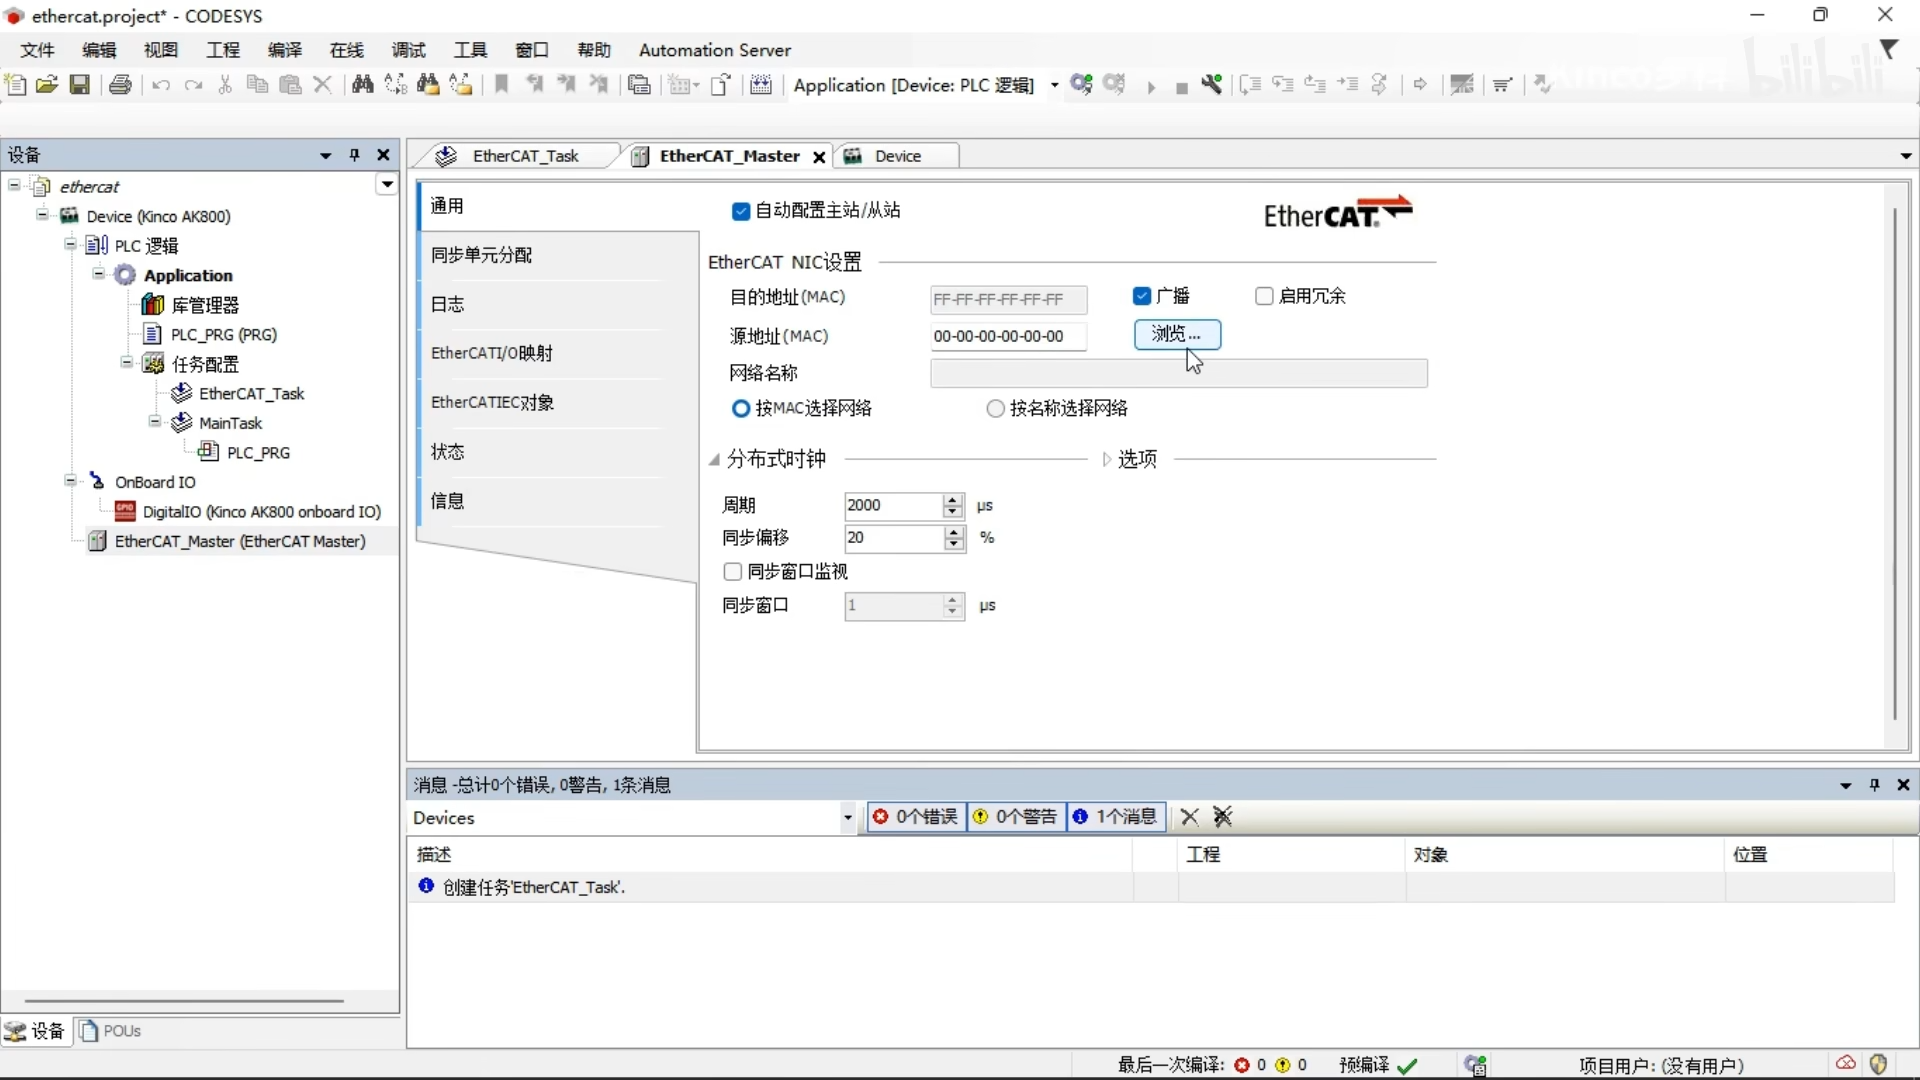
Task: Enable 同步窗口监视 checkbox
Action: pos(732,570)
